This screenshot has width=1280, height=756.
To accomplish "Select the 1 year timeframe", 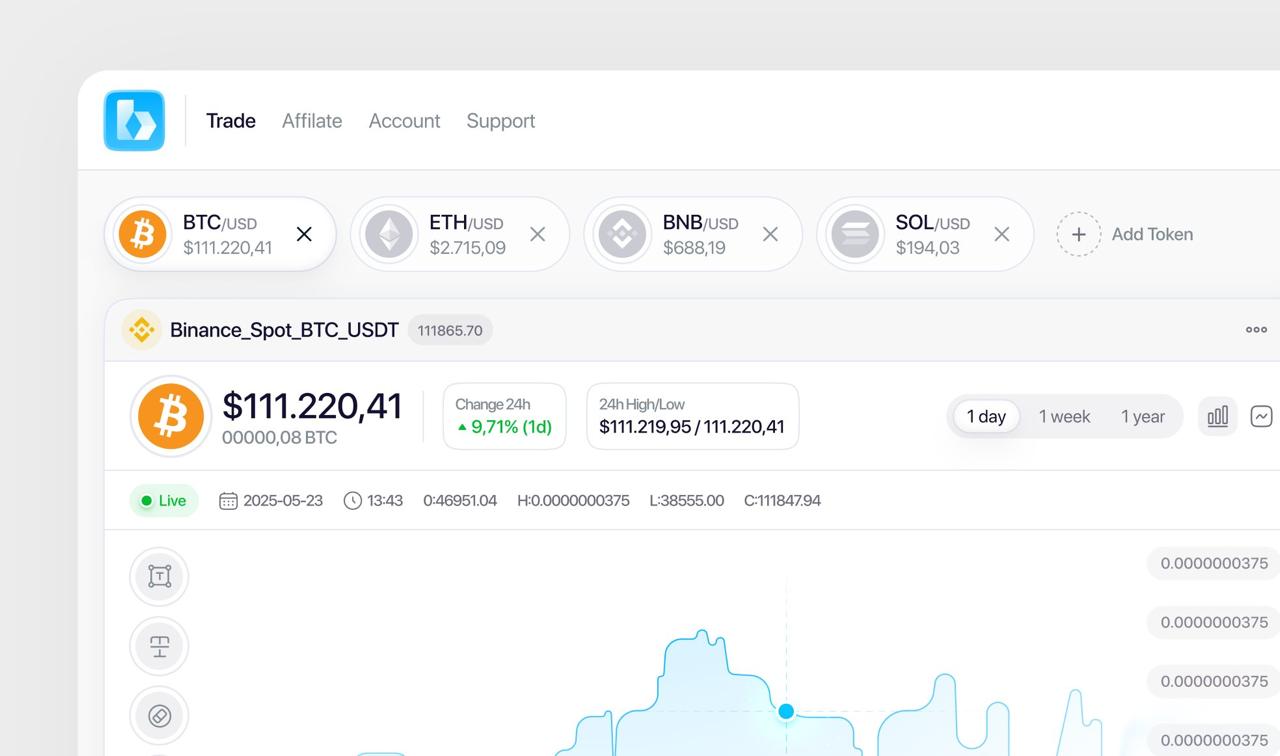I will tap(1143, 416).
